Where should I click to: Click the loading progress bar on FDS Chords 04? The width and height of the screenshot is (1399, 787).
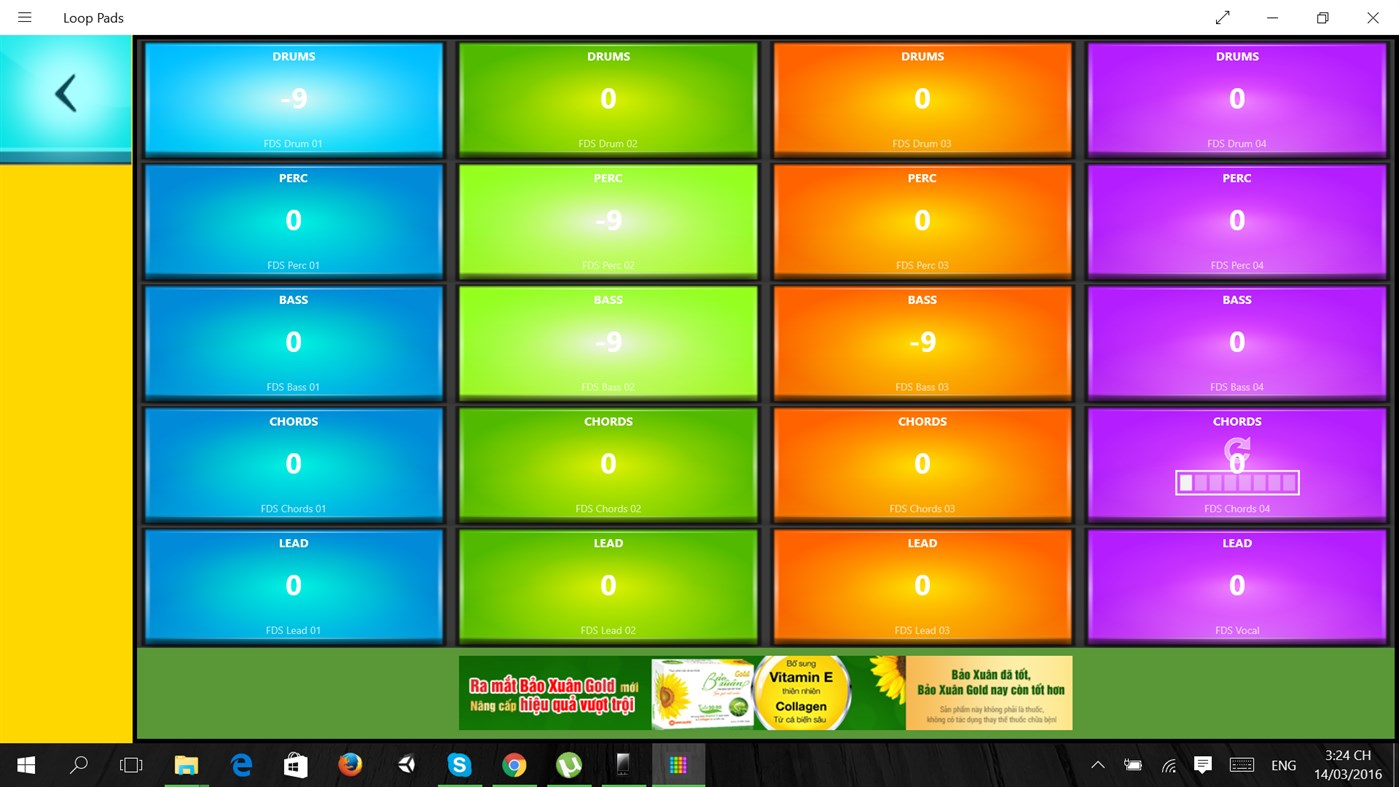[1237, 482]
